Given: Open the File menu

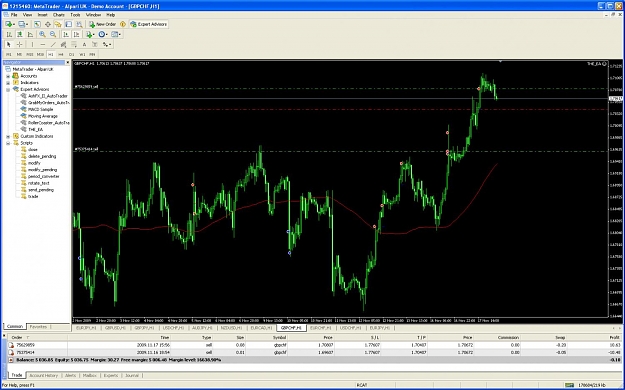Looking at the screenshot, I should tap(14, 15).
